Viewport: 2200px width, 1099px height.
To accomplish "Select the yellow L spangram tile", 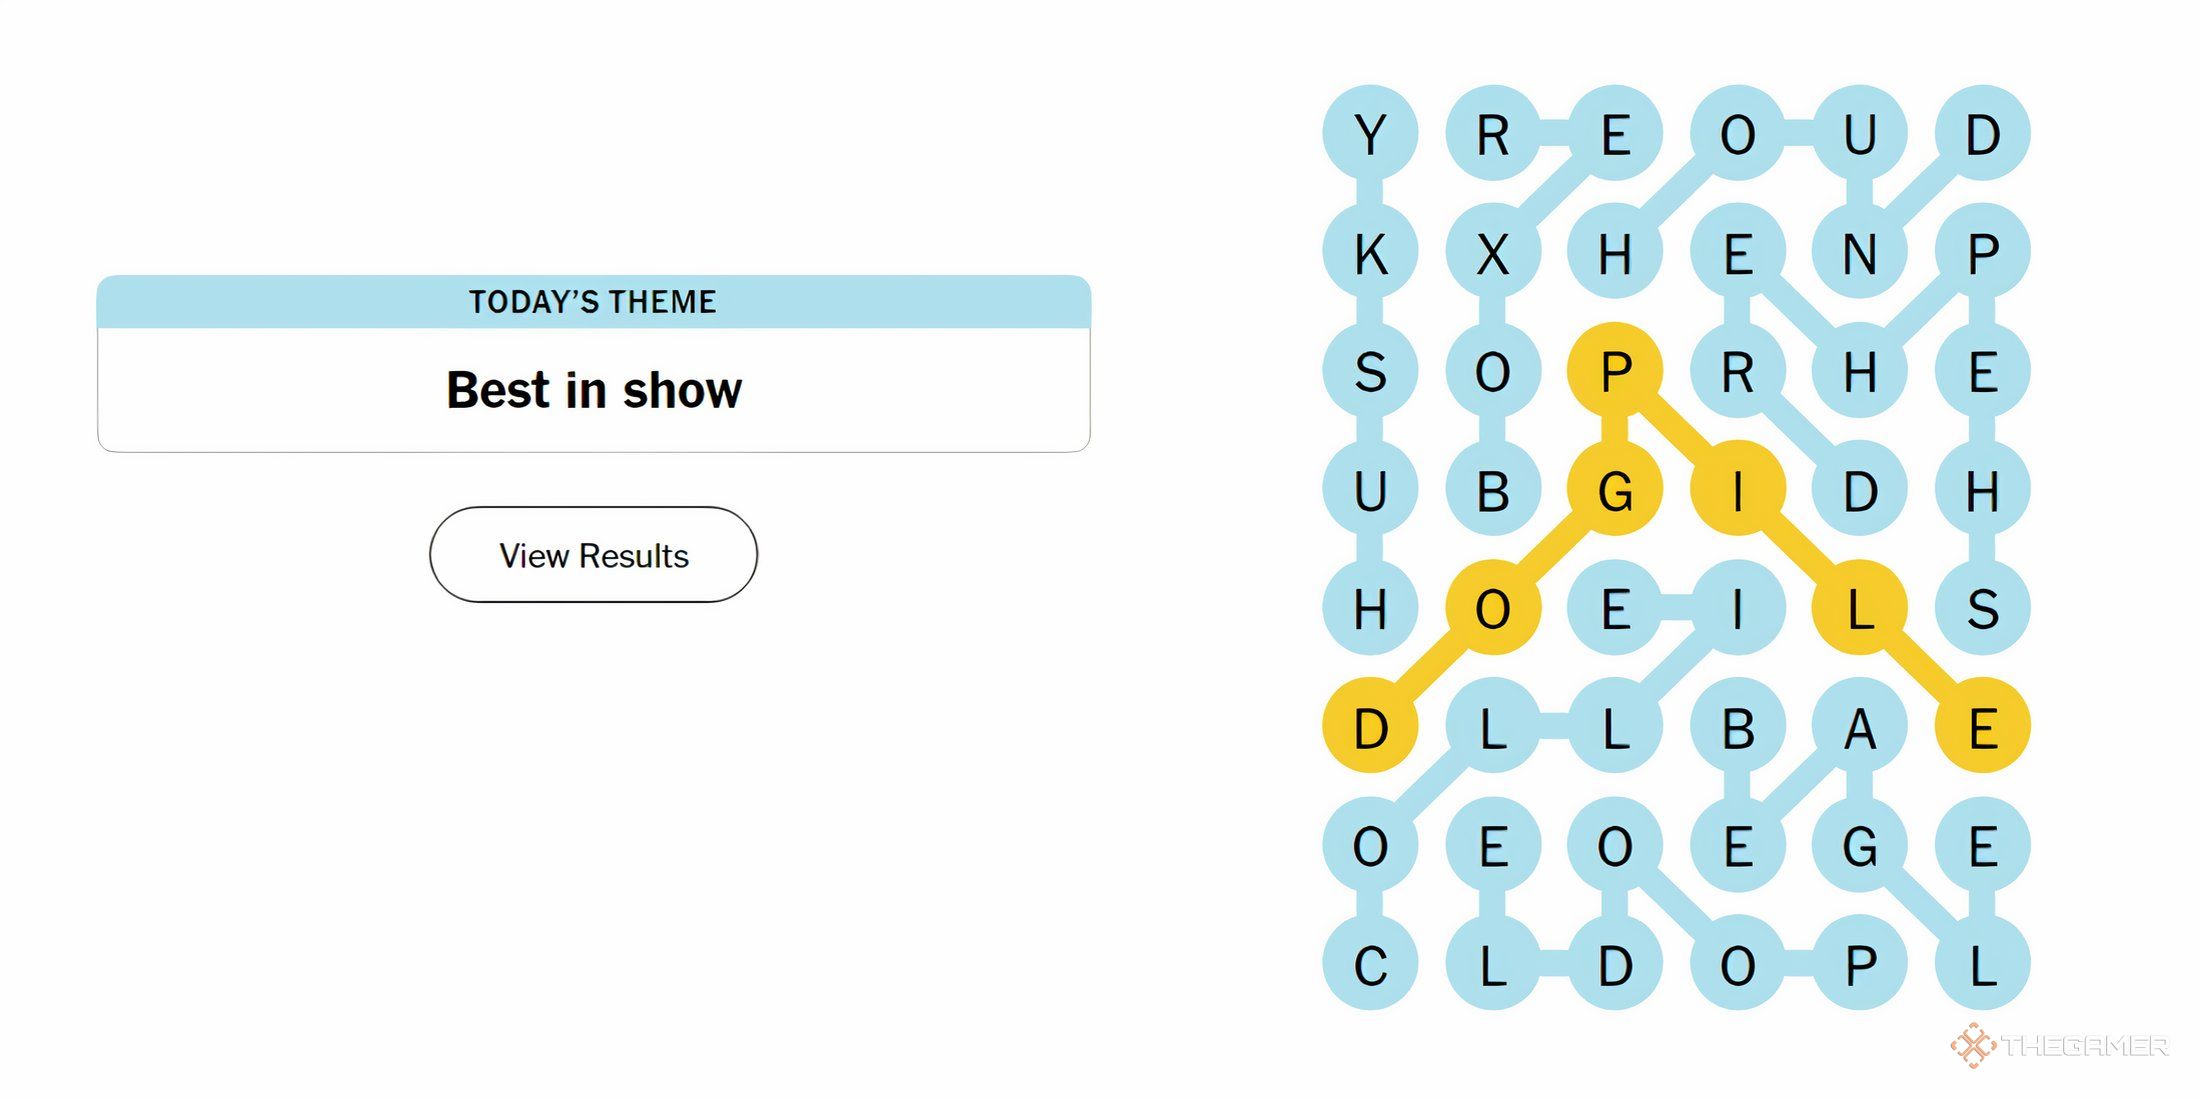I will [x=1860, y=608].
